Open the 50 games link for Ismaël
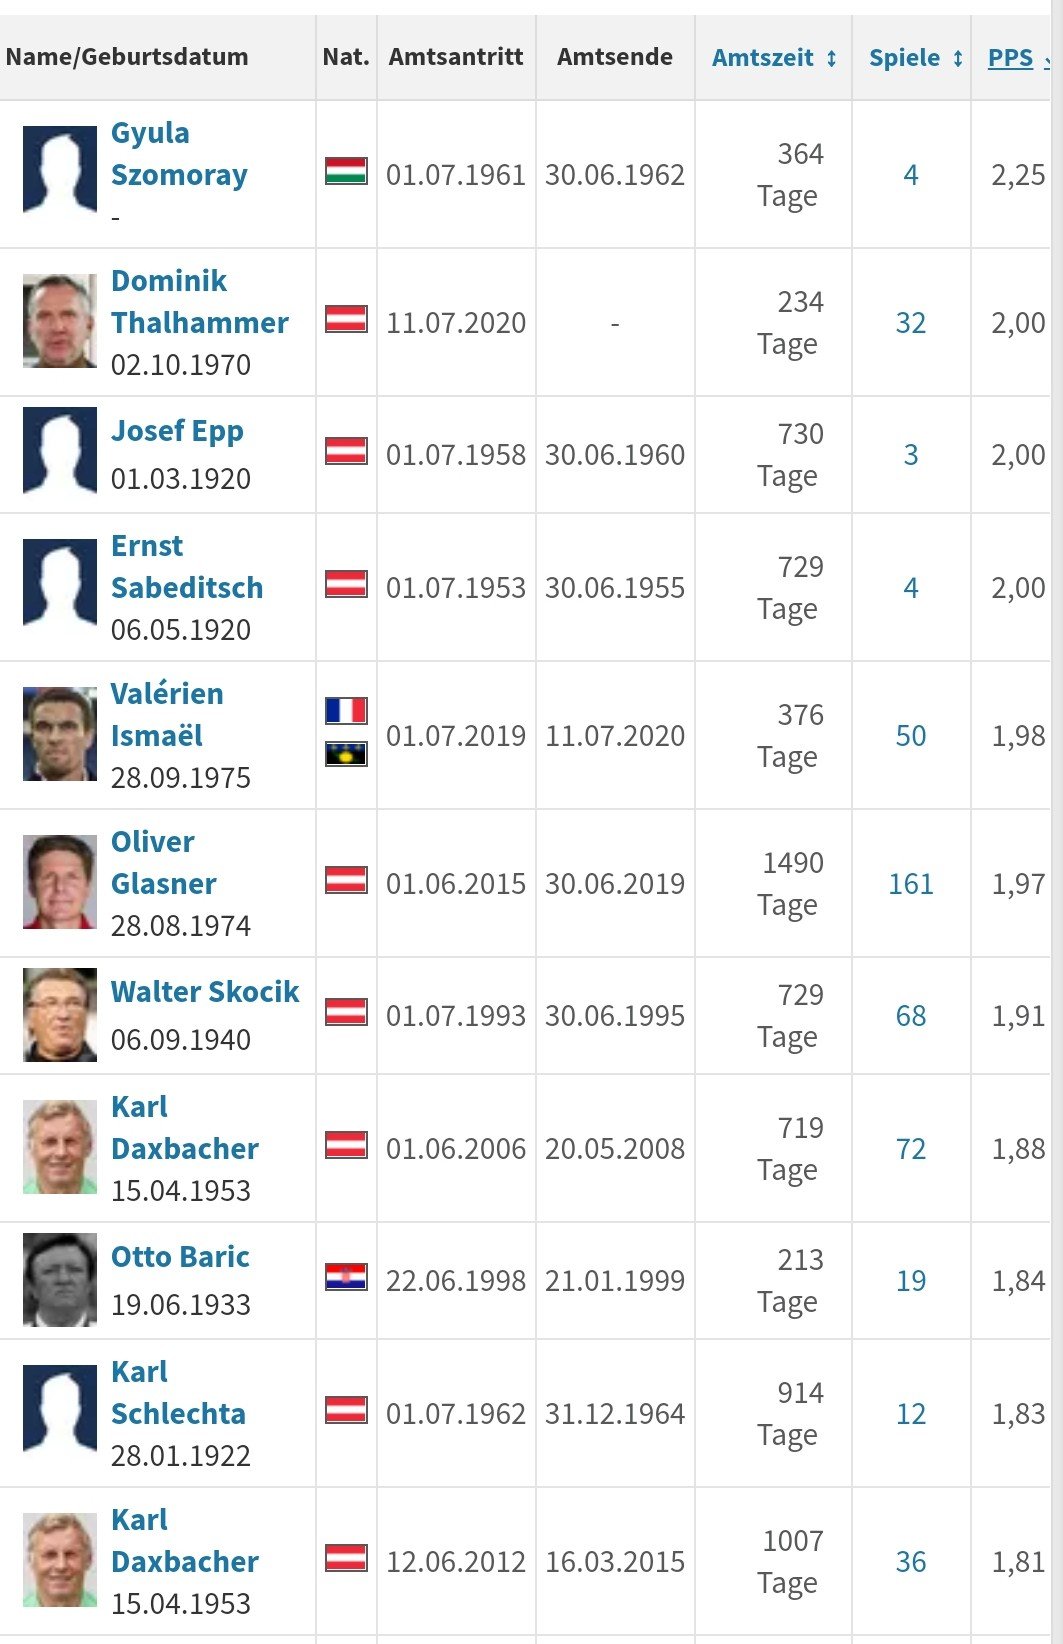The height and width of the screenshot is (1644, 1063). (x=911, y=736)
